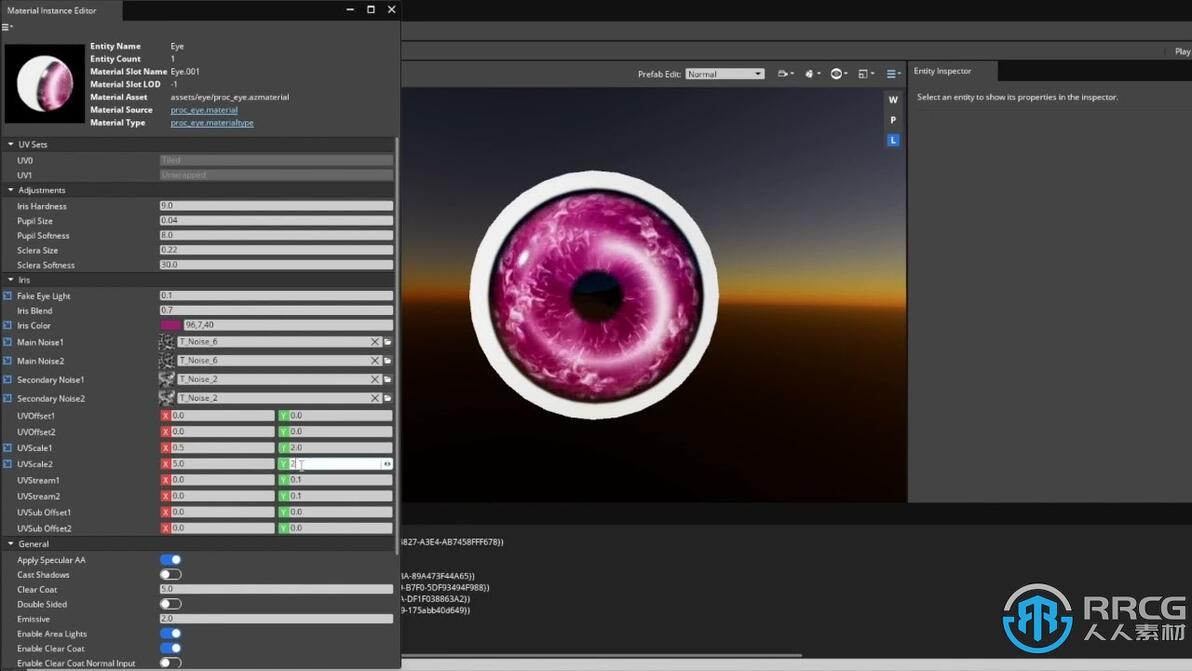
Task: Collapse the General section
Action: [11, 543]
